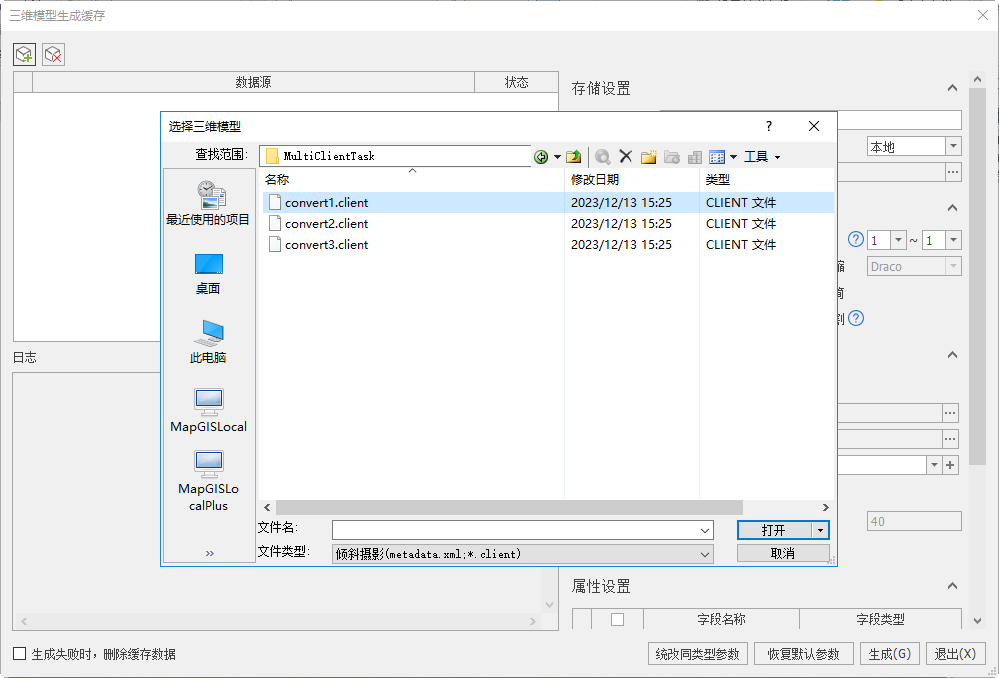Click the remove 3D model icon
999x678 pixels.
pos(54,54)
